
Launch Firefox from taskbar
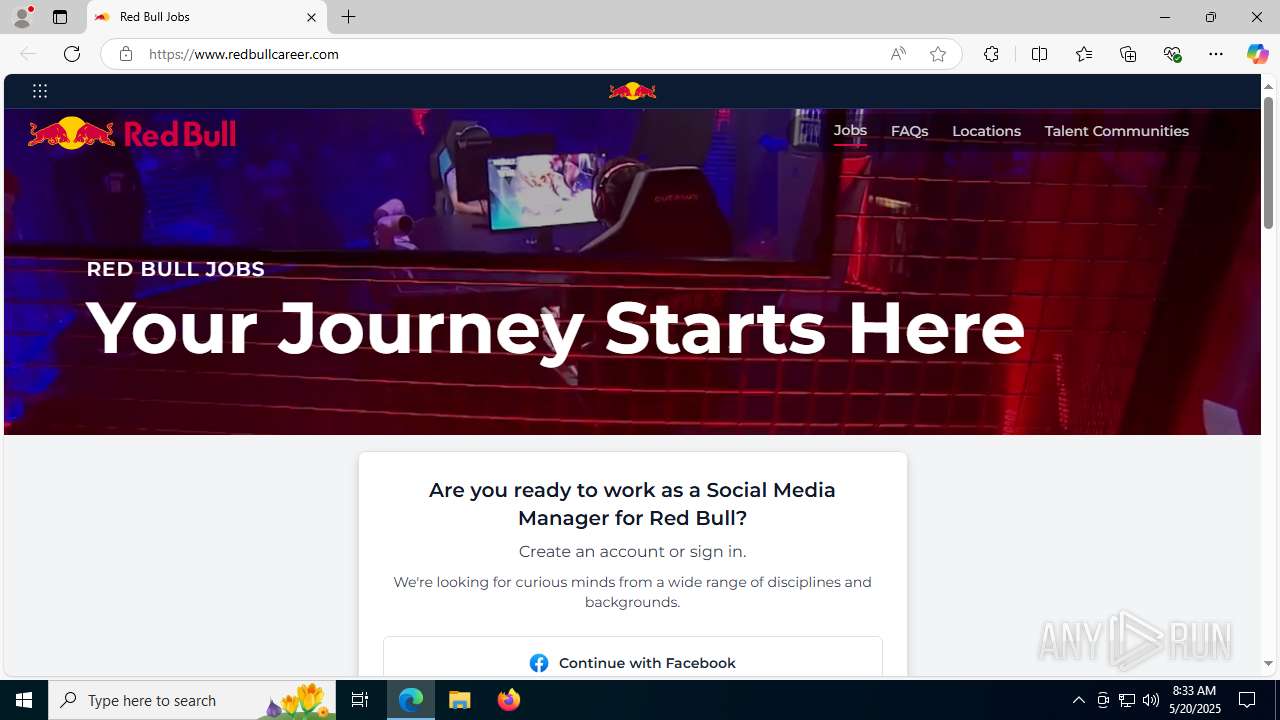(509, 700)
